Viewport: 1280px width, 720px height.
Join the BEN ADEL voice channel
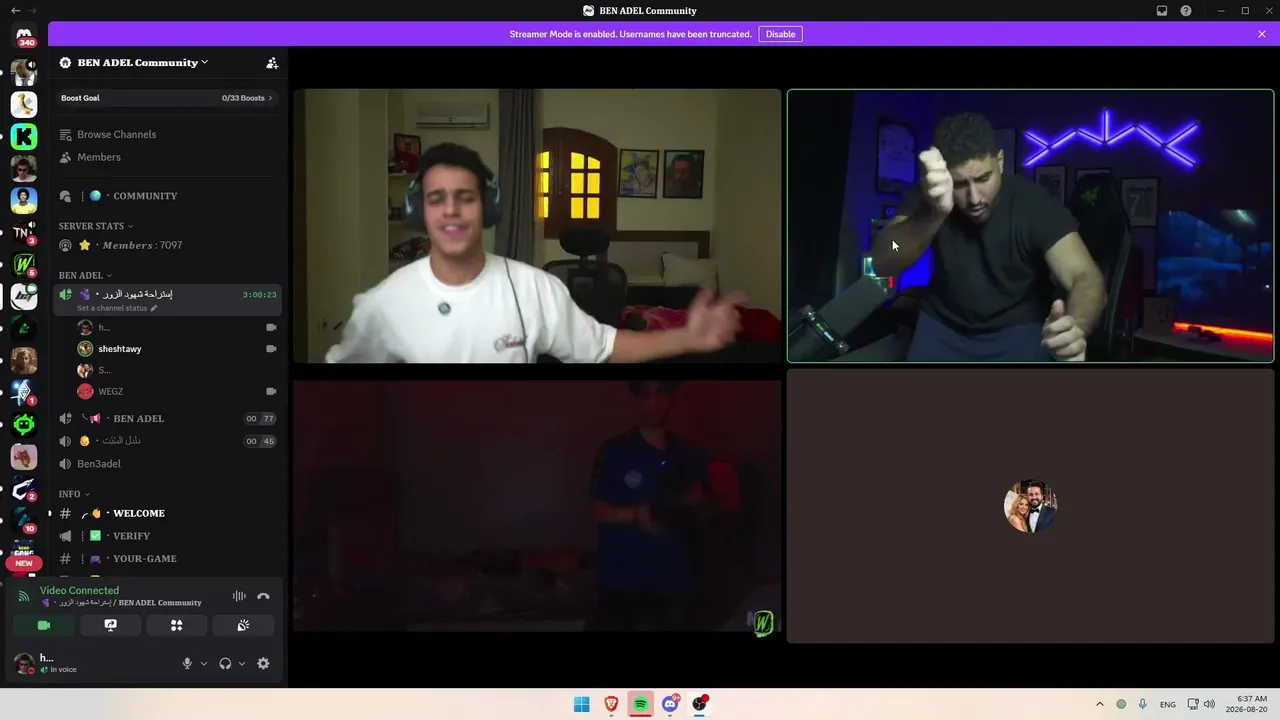167,419
